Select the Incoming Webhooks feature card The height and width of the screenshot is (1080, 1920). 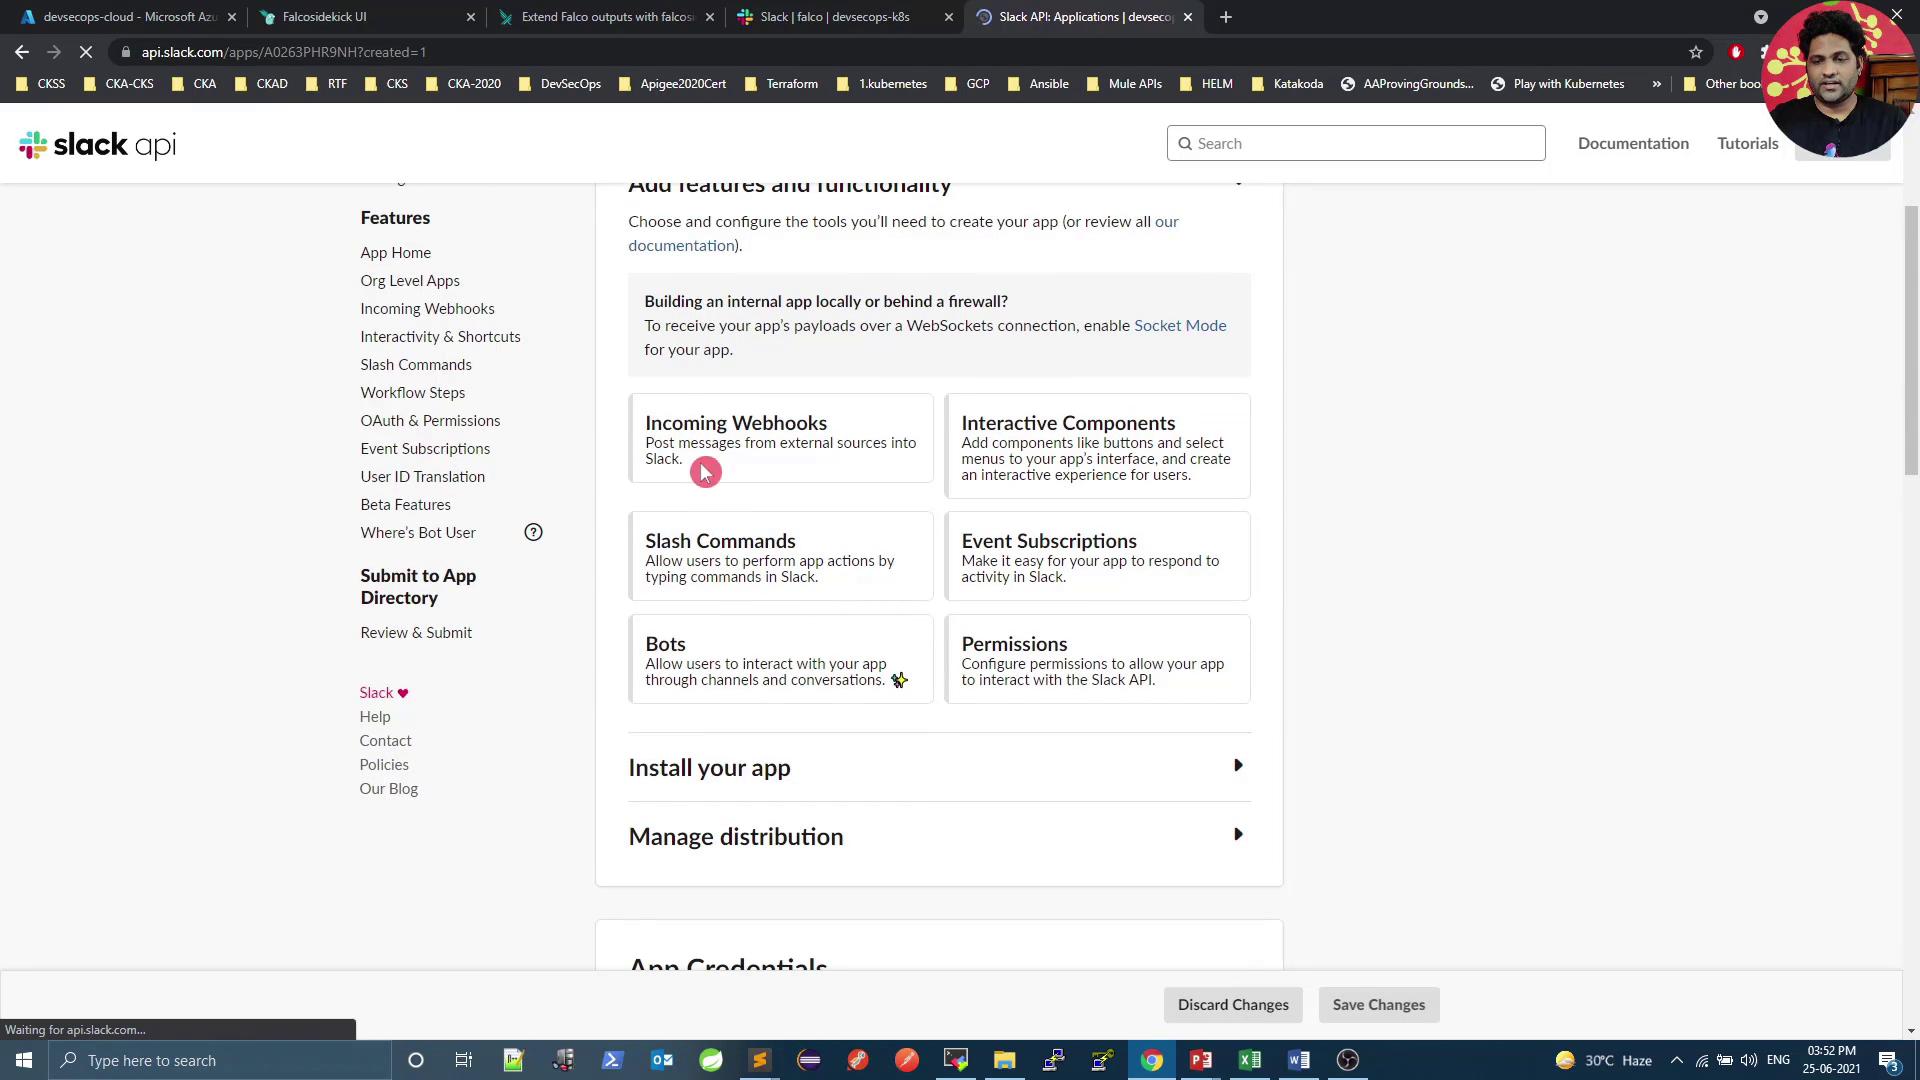(x=780, y=438)
